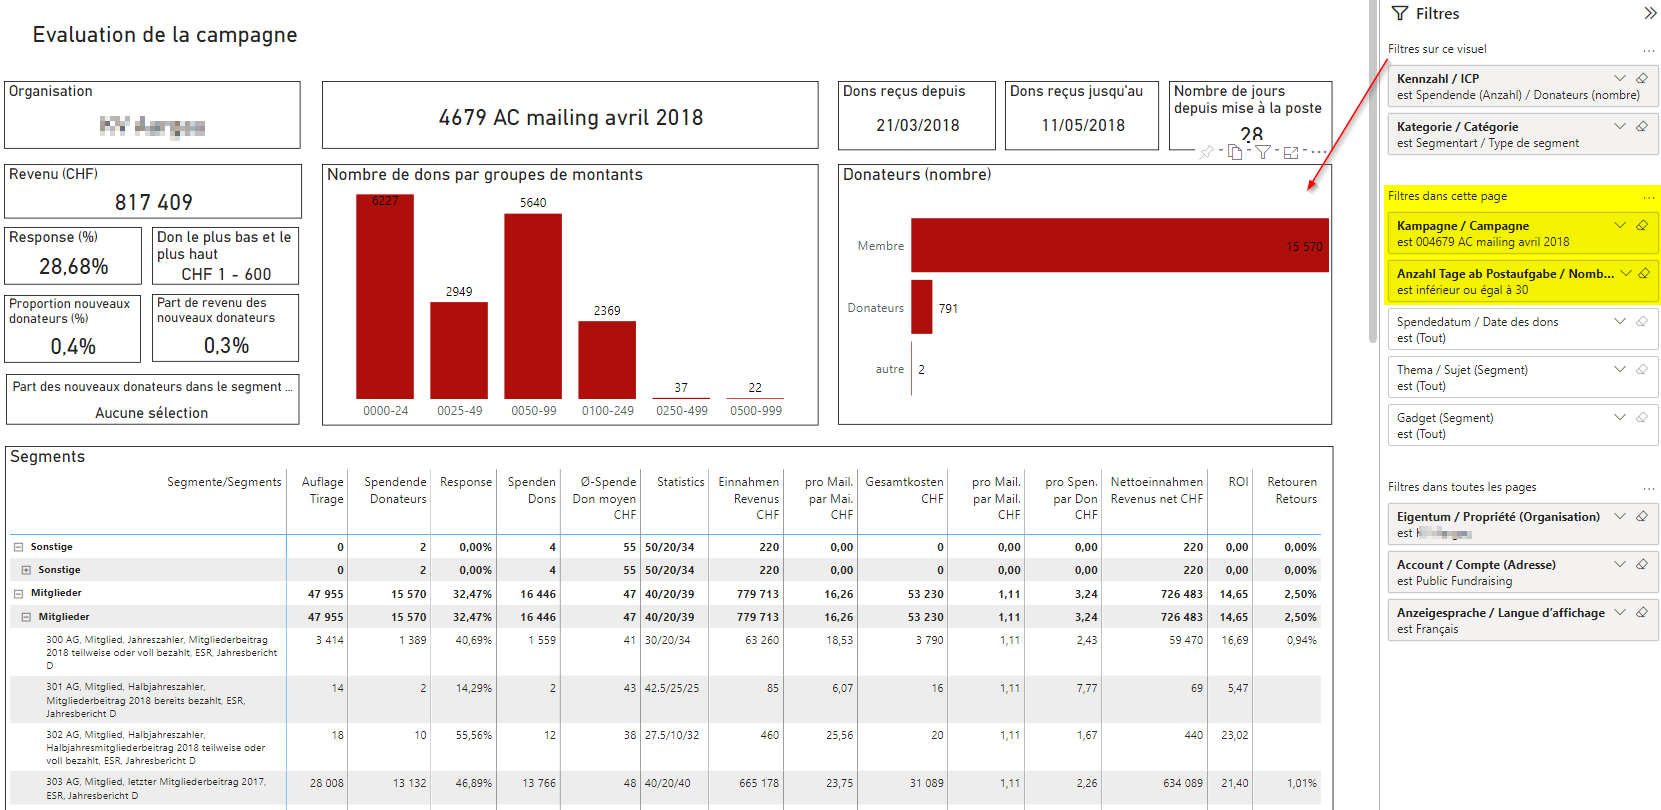This screenshot has width=1661, height=810.
Task: Clear the Anzahl Tage ab Postaufgabe filter
Action: pos(1644,273)
